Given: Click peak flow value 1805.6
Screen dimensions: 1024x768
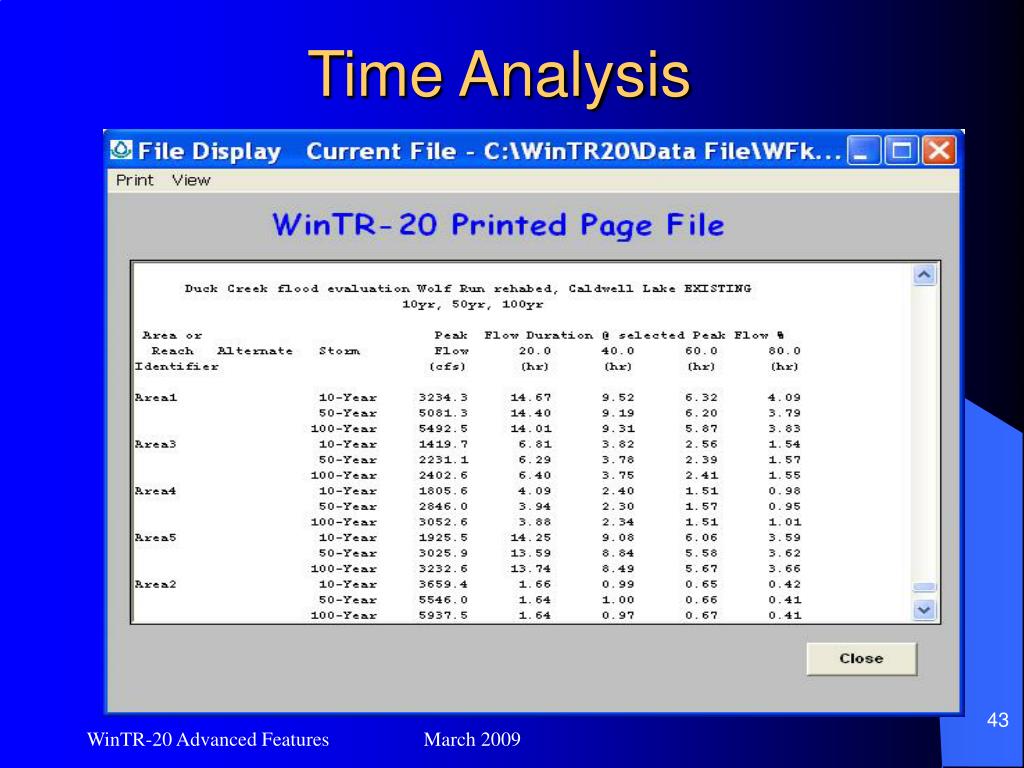Looking at the screenshot, I should tap(443, 491).
